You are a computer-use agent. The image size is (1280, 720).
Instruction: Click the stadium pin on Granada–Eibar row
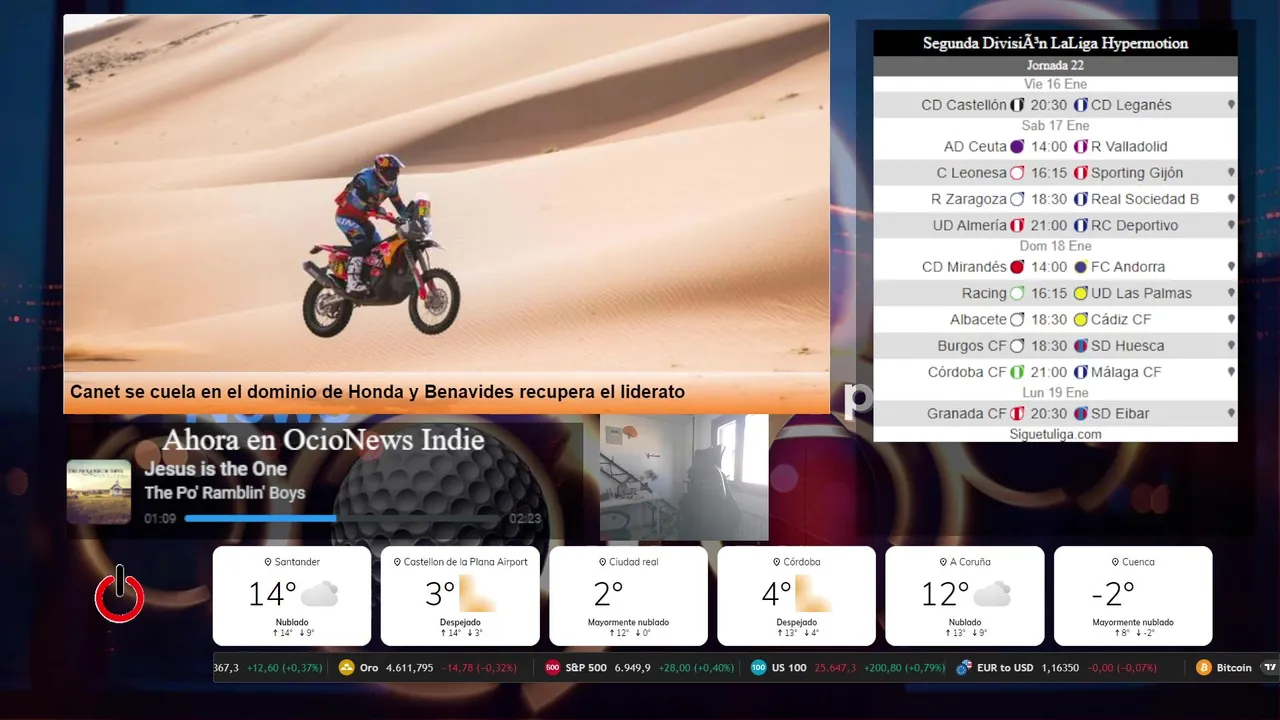1231,414
